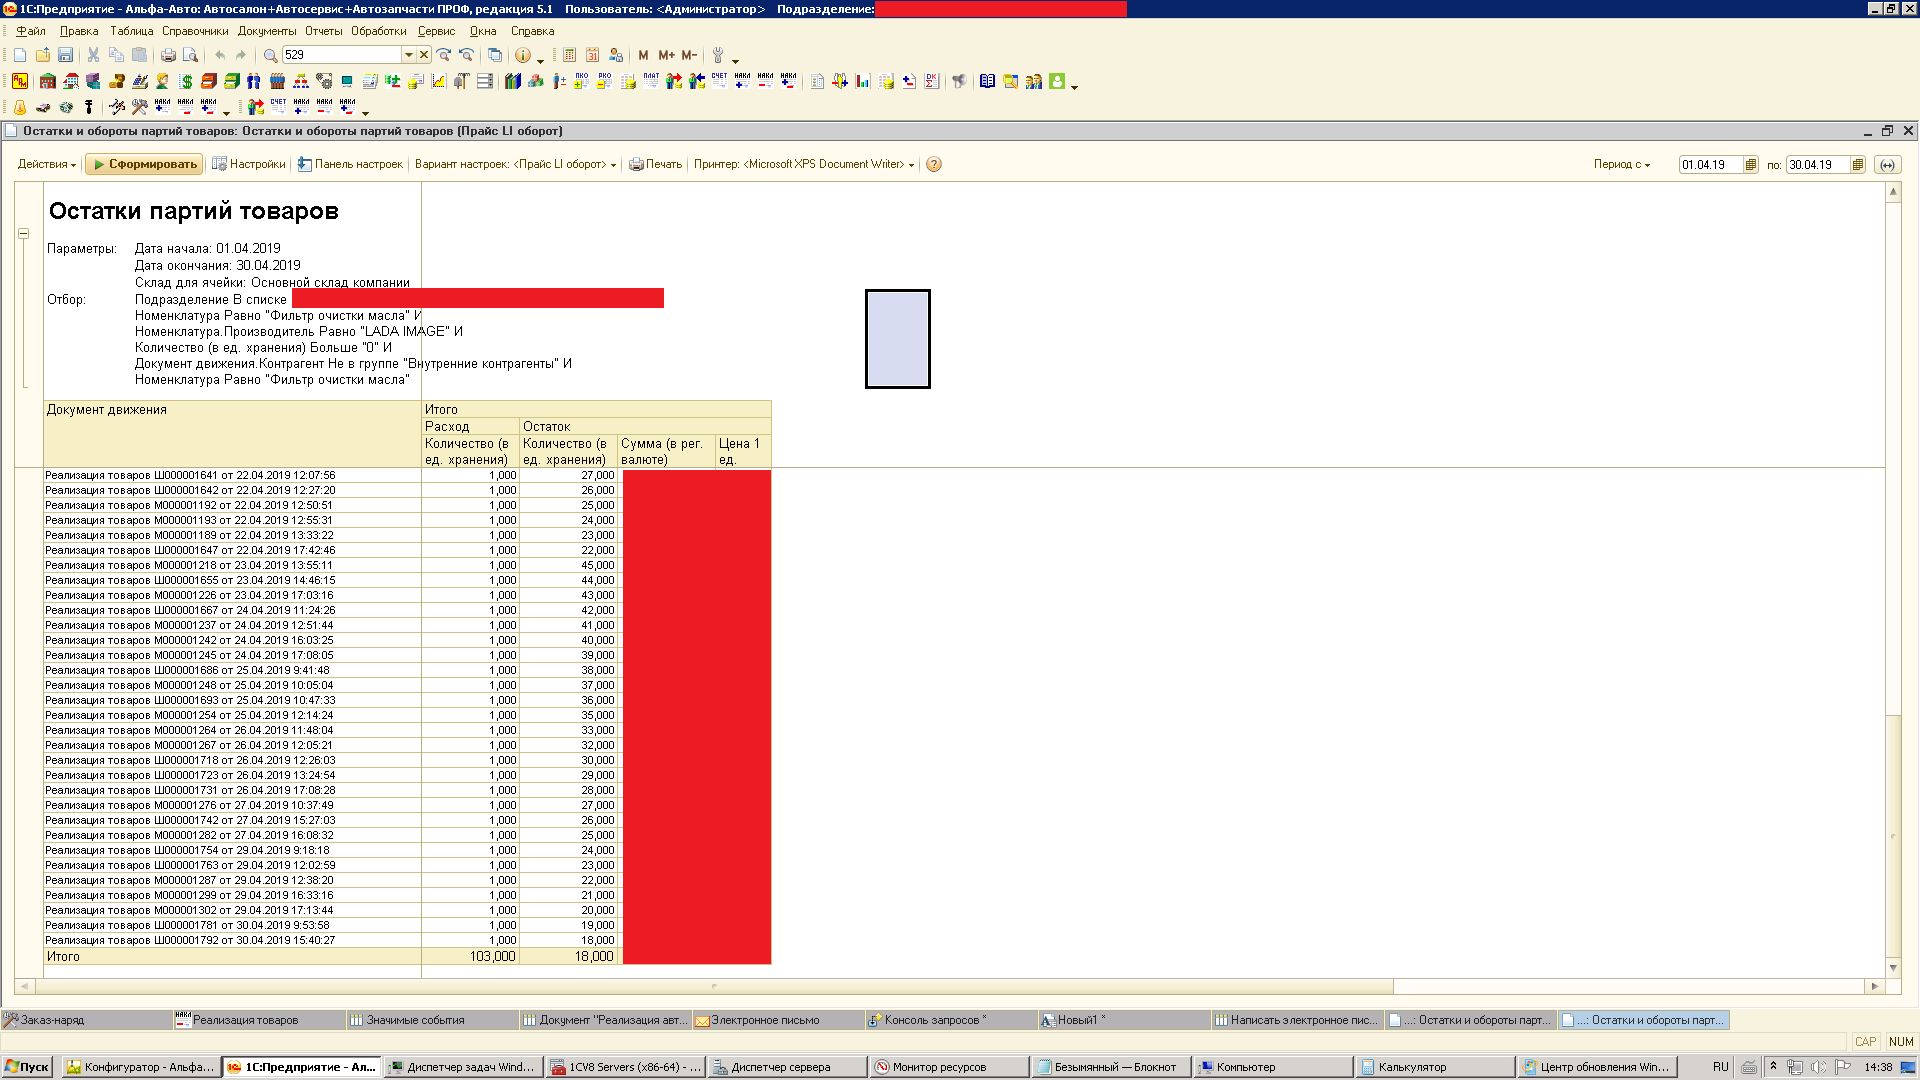
Task: Open print preview icon
Action: click(190, 55)
